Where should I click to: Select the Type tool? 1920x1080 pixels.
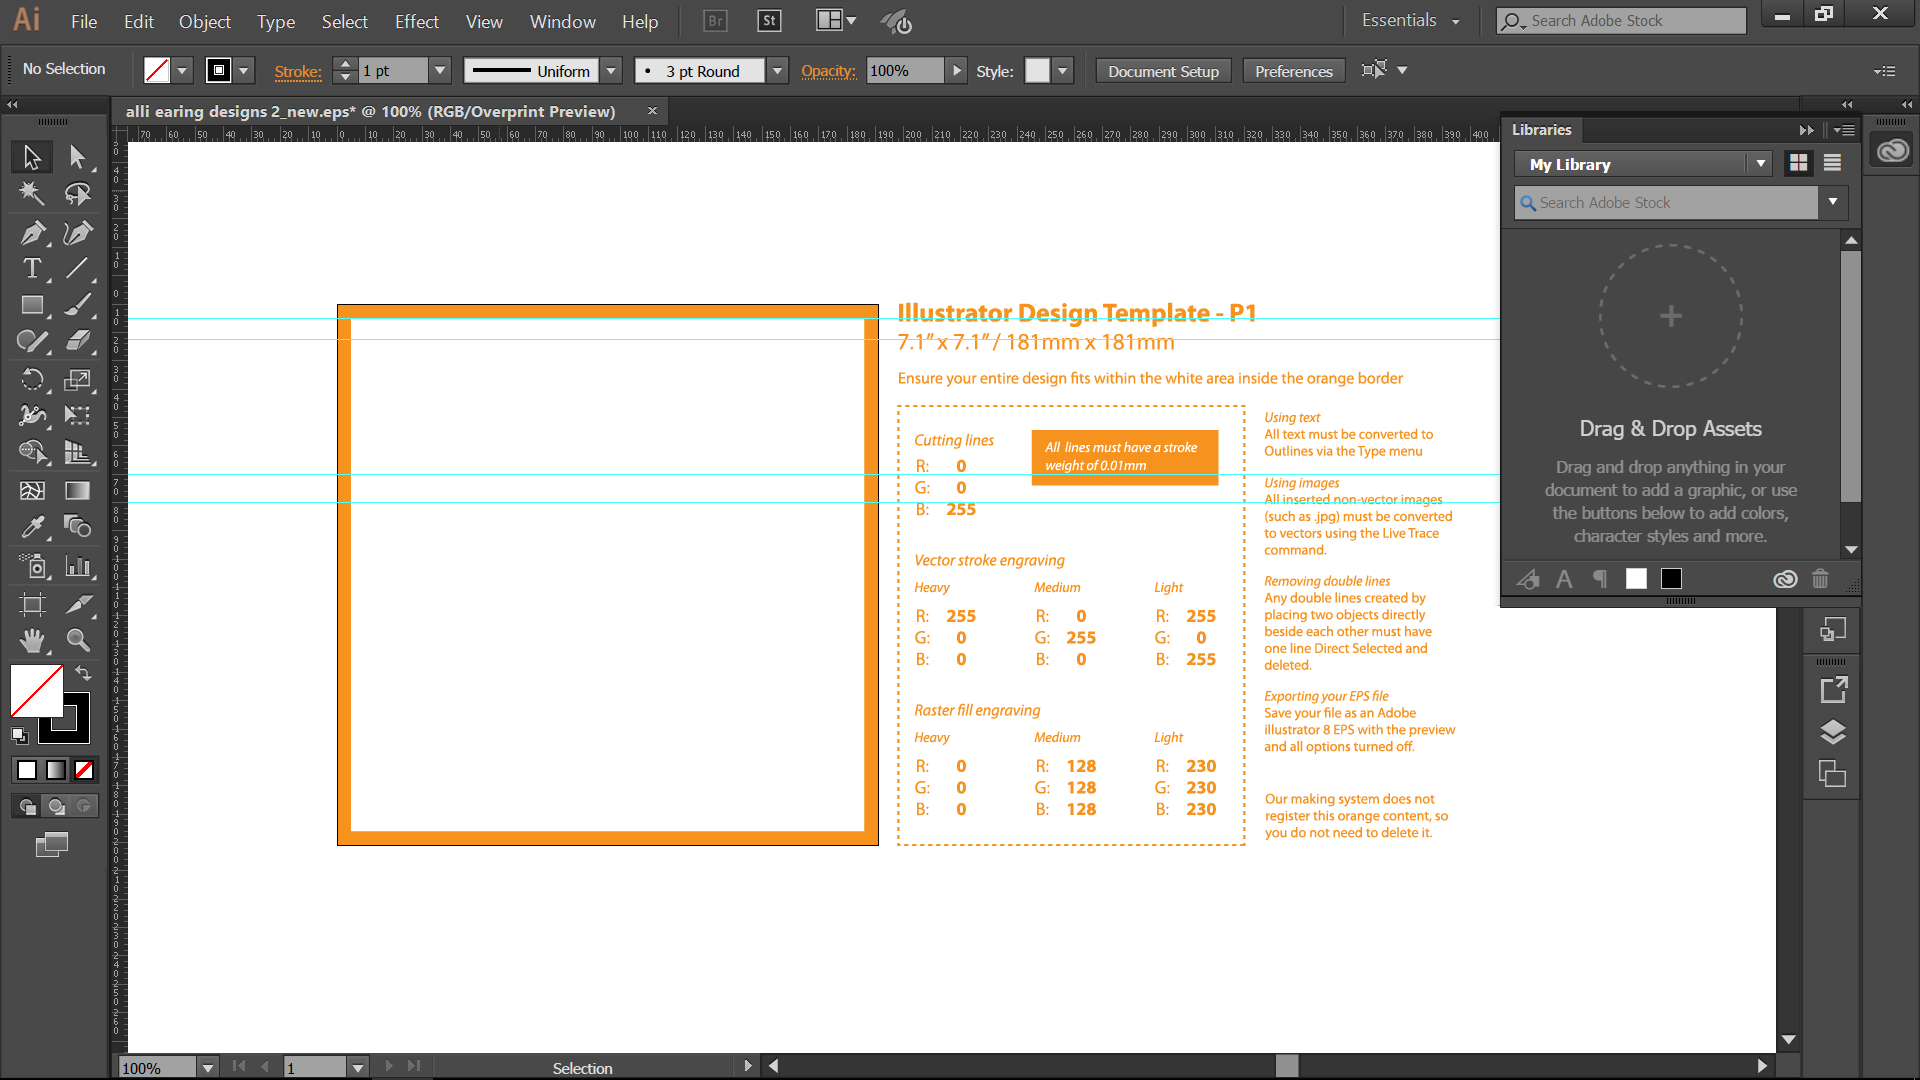pos(31,268)
